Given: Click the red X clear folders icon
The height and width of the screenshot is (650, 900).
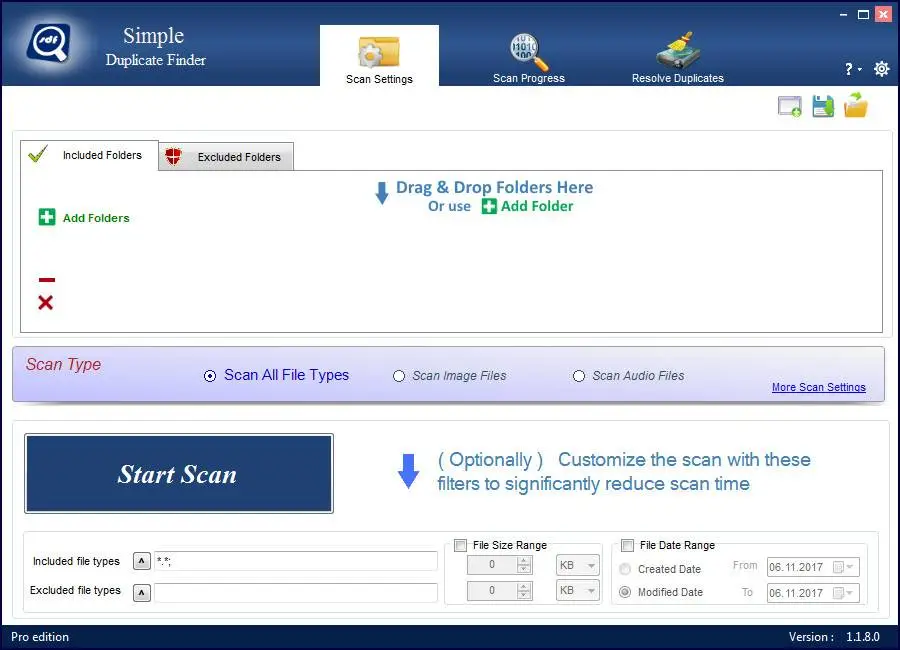Looking at the screenshot, I should coord(45,303).
